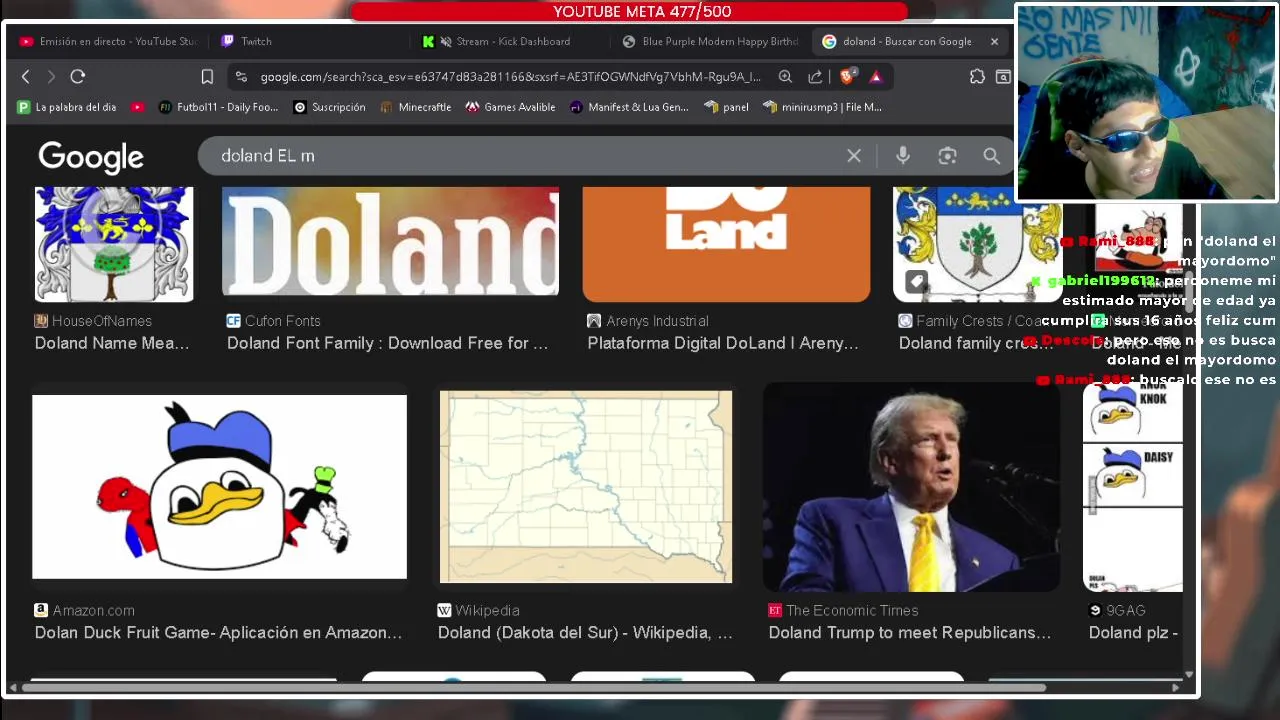Switch to the Emisión en directo YouTube tab

(x=108, y=41)
